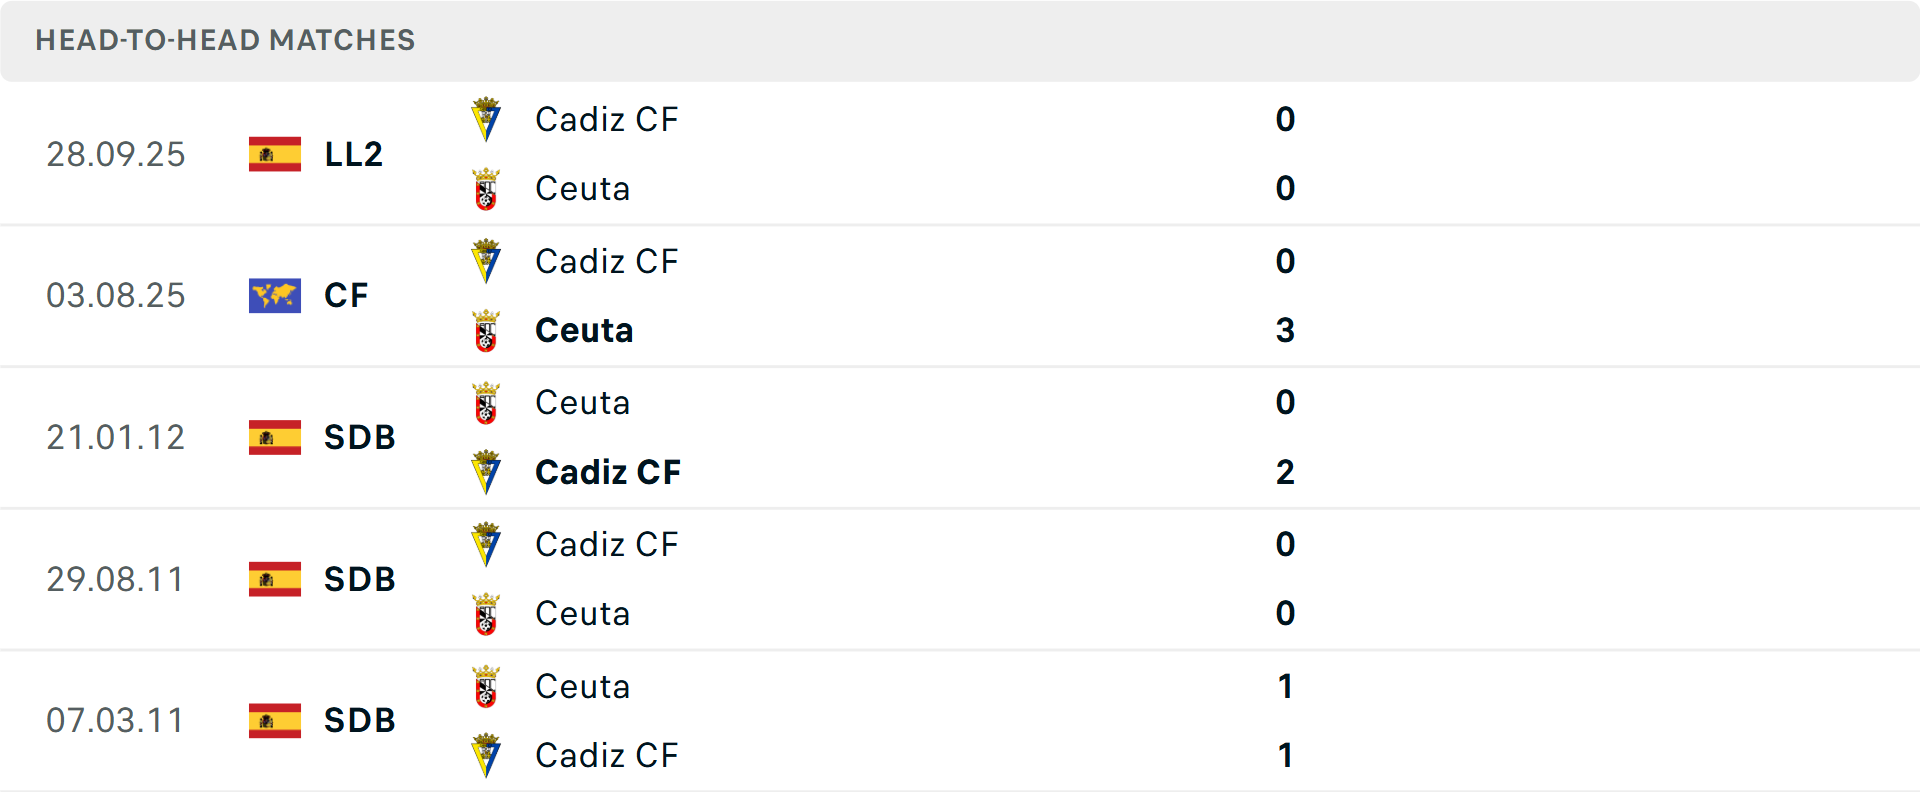
Task: Click the Cadiz CF crest in the 28.09.25 match
Action: (x=486, y=118)
